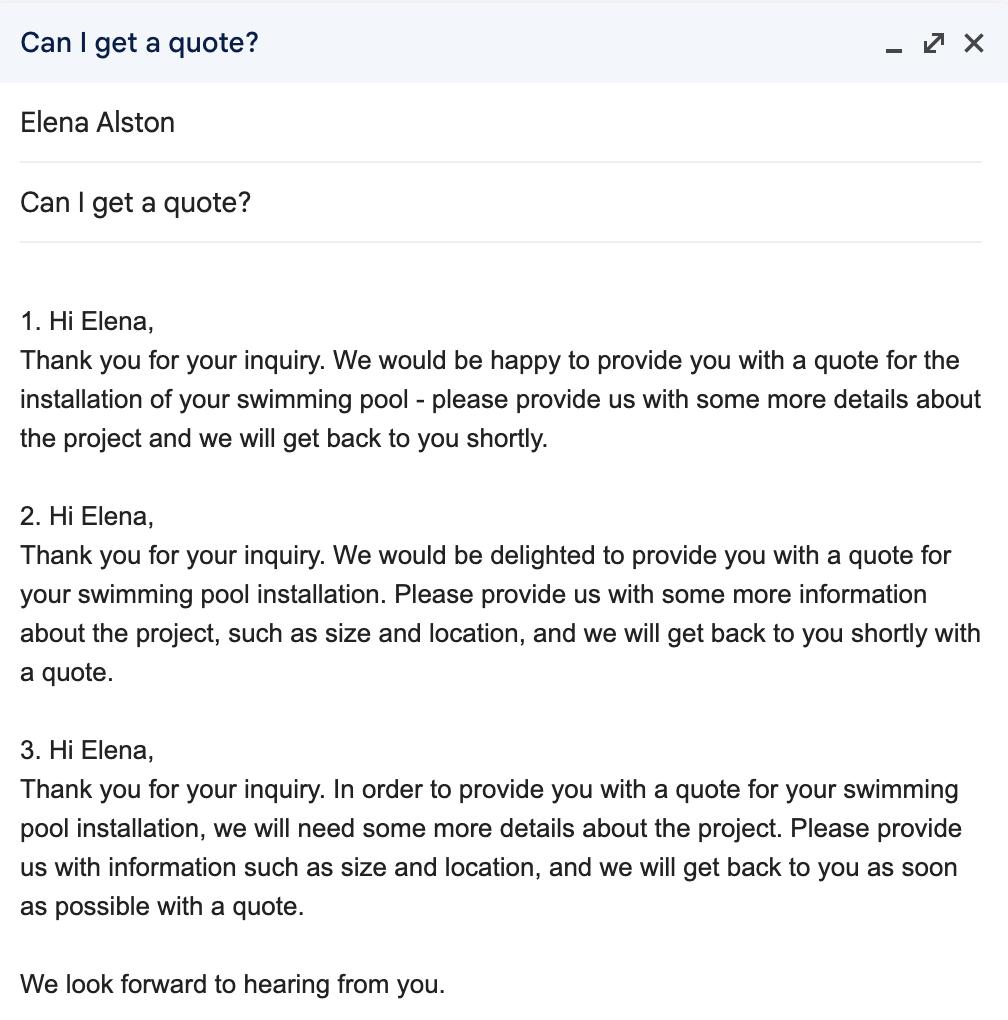Minimize the compose window
Screen dimensions: 1008x1020
(x=894, y=44)
